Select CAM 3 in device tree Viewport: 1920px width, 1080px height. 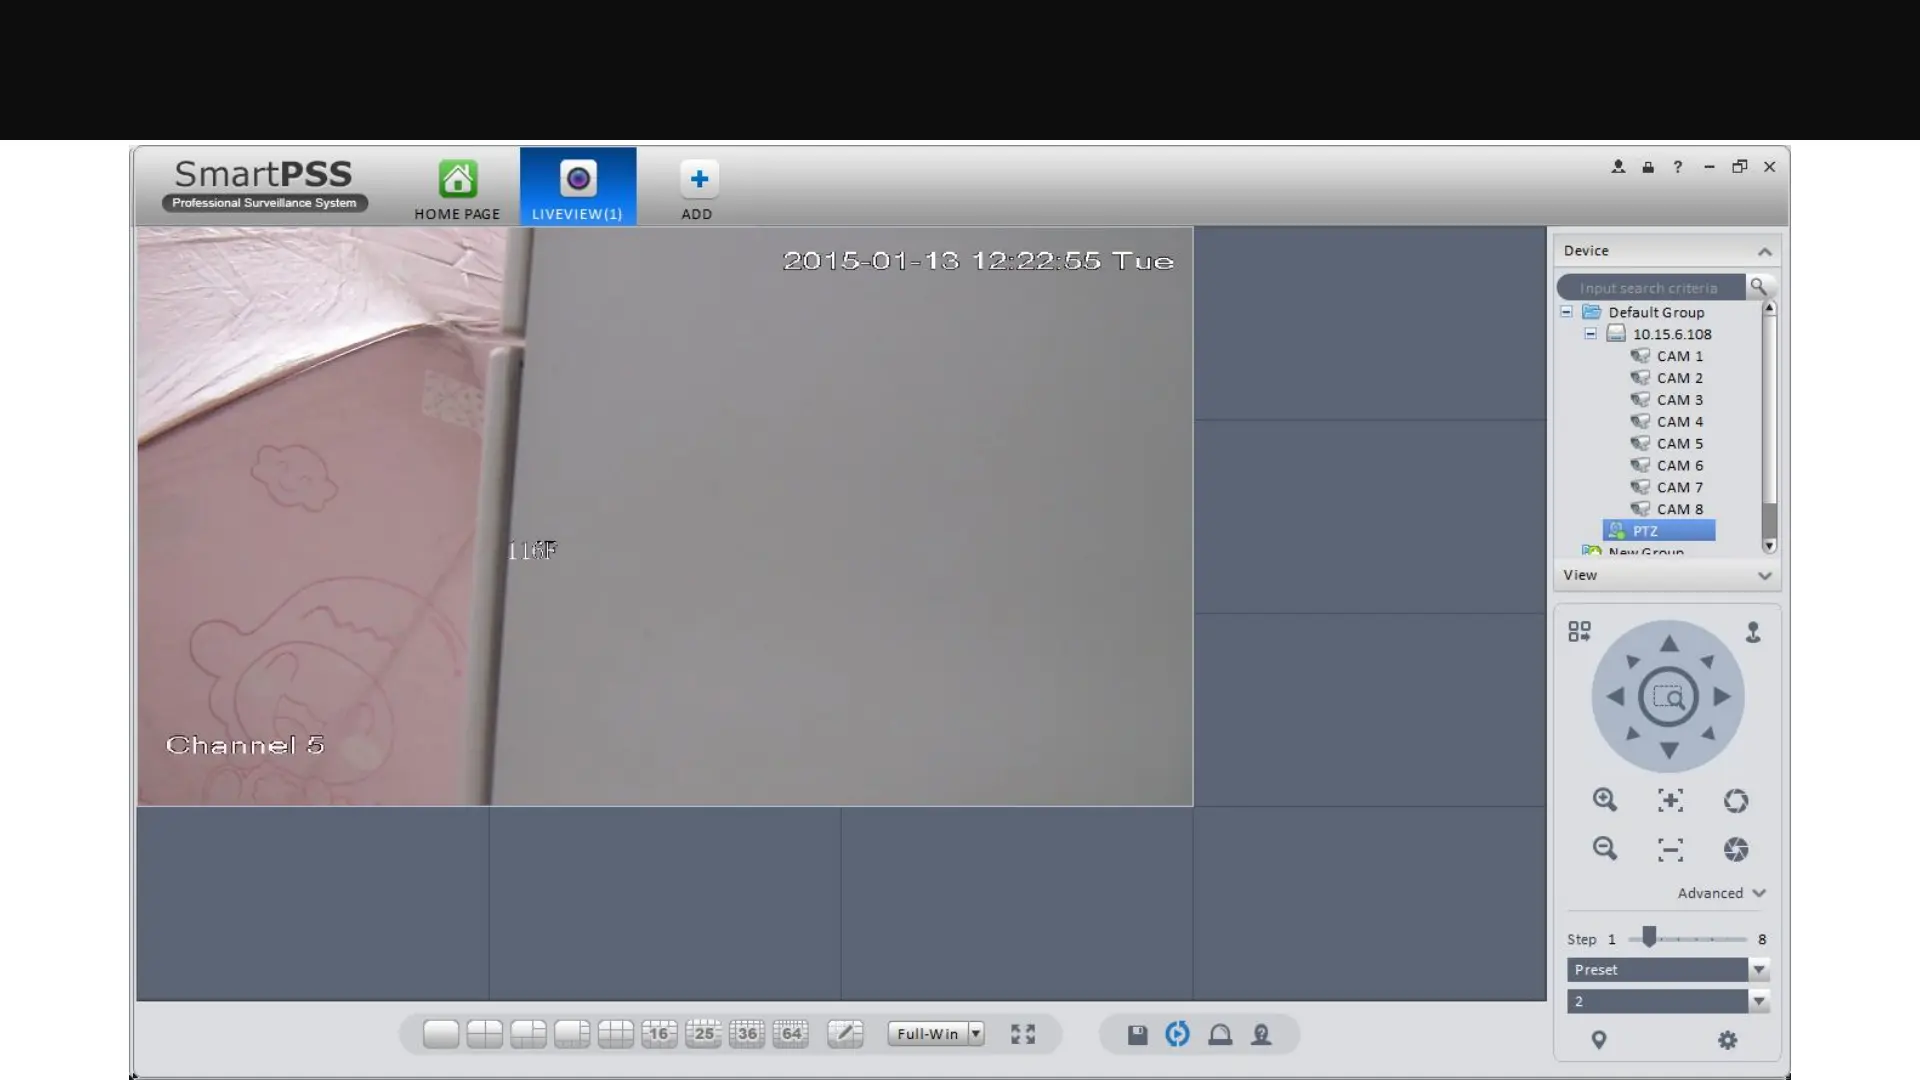[x=1667, y=400]
